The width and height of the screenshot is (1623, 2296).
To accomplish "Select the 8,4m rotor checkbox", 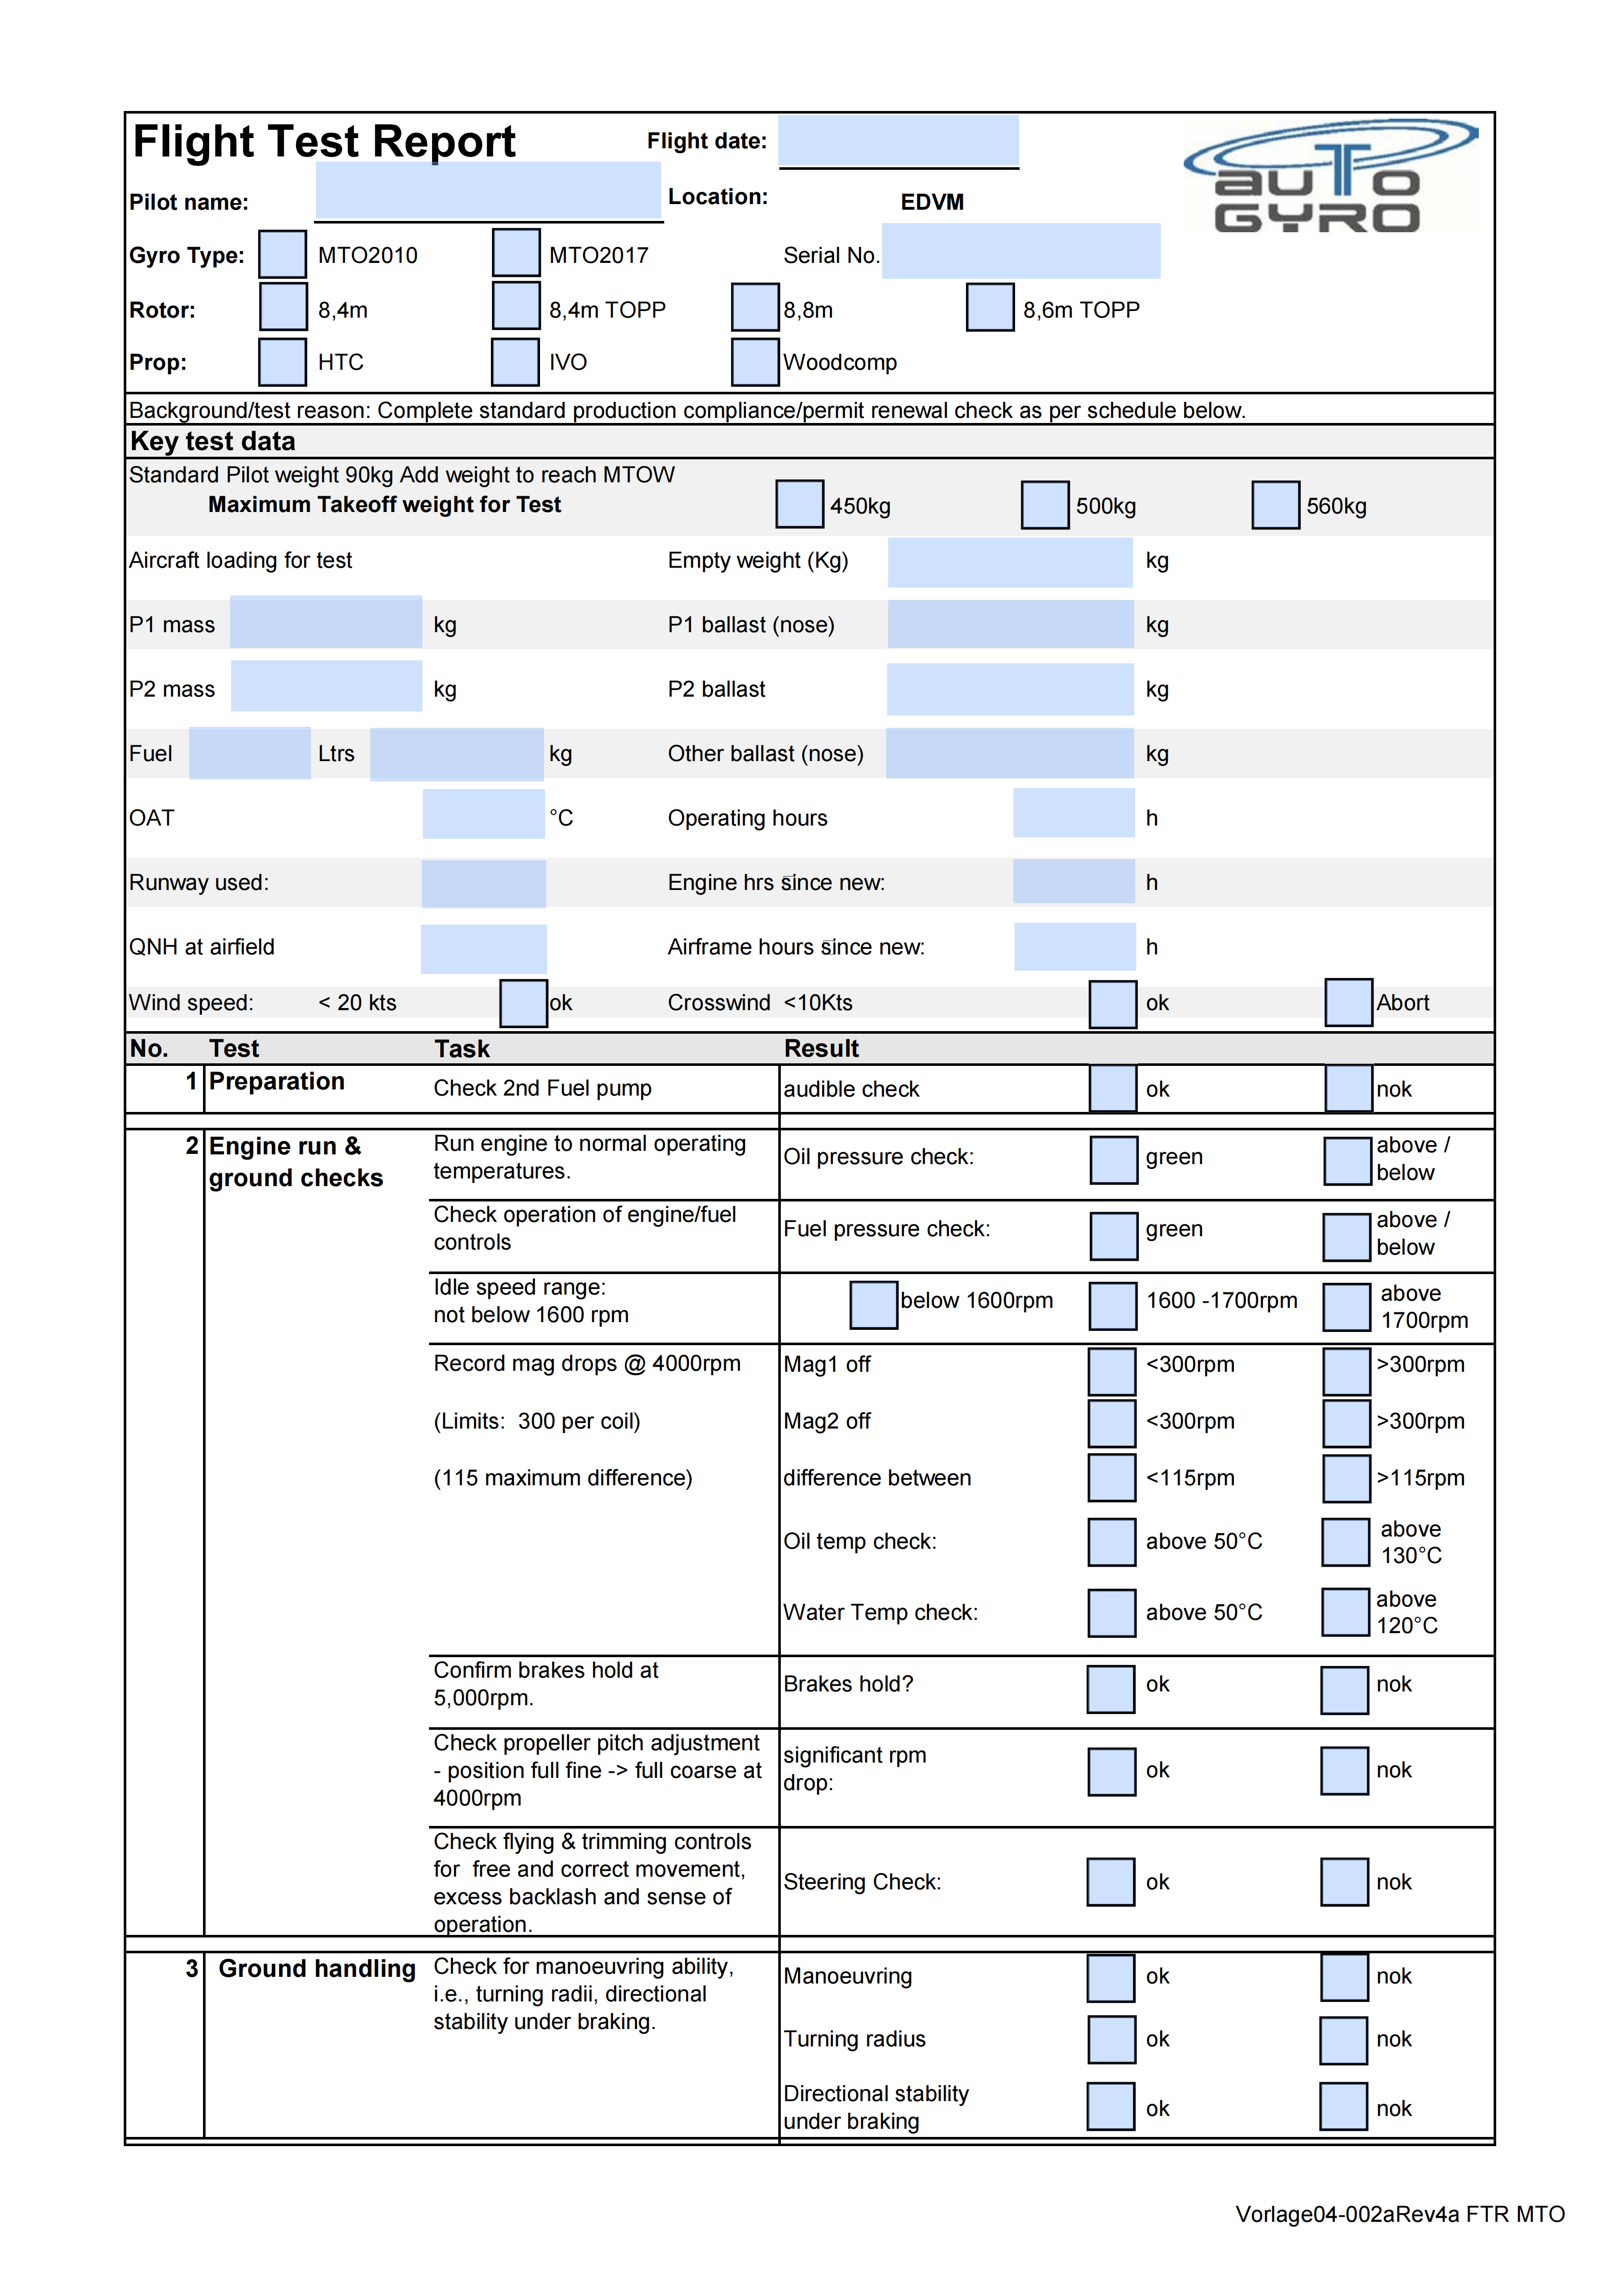I will (x=284, y=307).
